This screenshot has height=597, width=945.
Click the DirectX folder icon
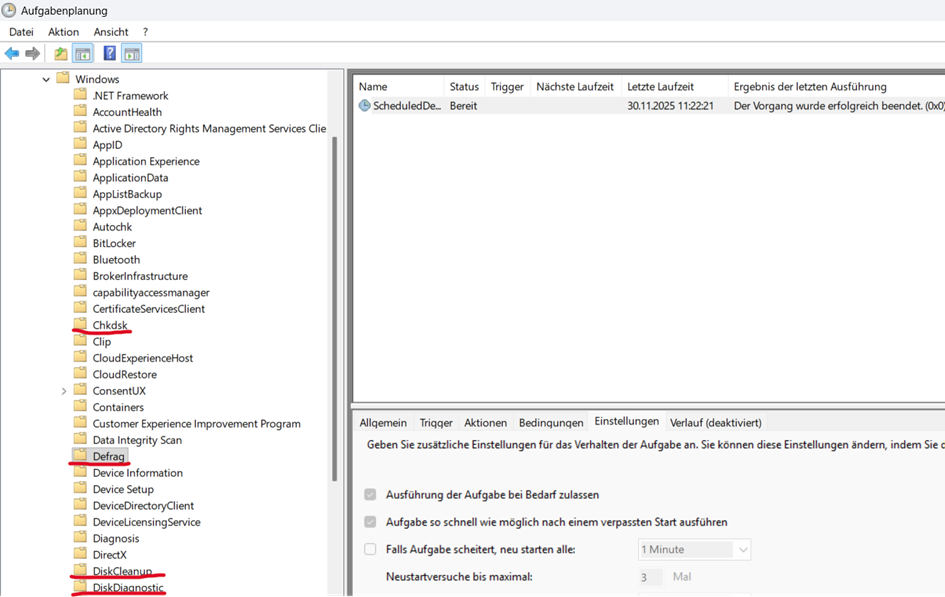pos(80,554)
